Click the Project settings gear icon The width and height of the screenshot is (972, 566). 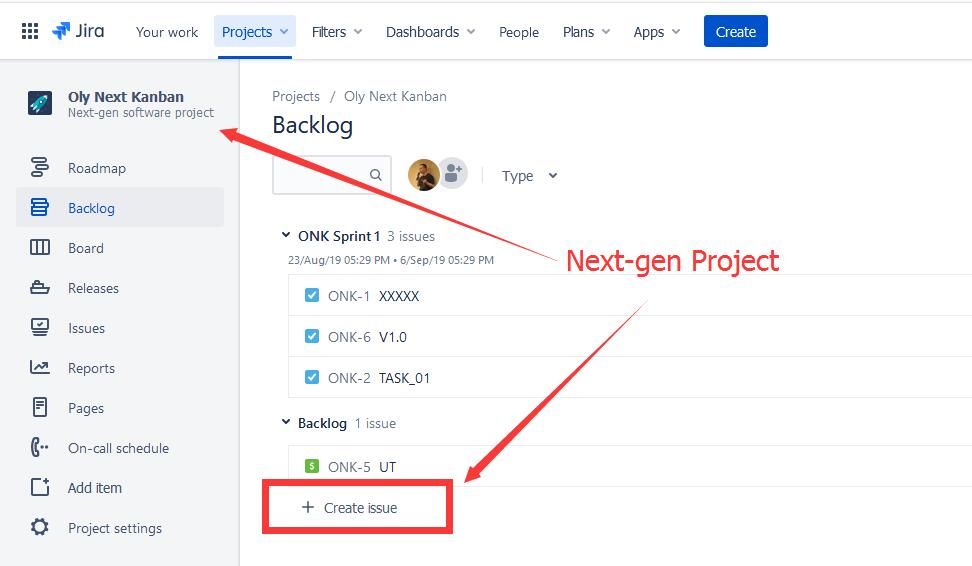[40, 527]
